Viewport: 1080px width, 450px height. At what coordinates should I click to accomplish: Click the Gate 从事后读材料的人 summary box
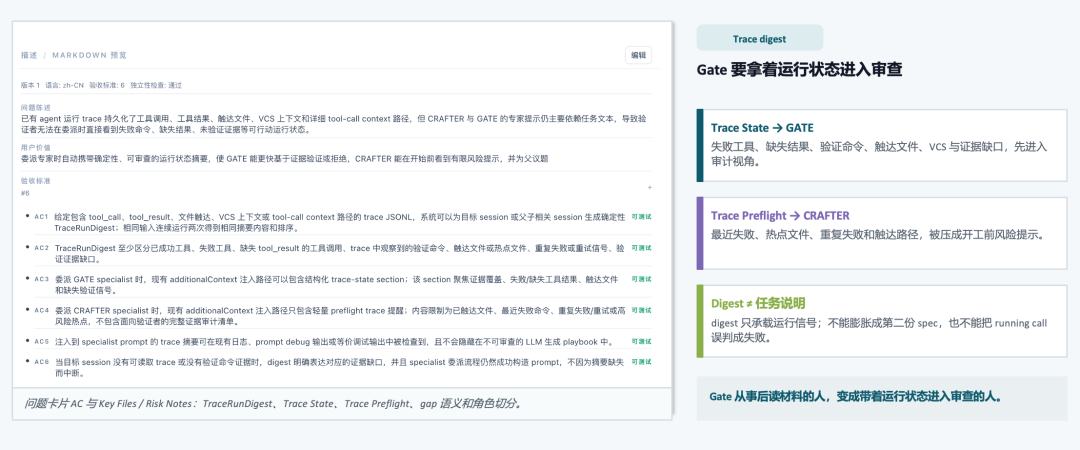pyautogui.click(x=882, y=398)
